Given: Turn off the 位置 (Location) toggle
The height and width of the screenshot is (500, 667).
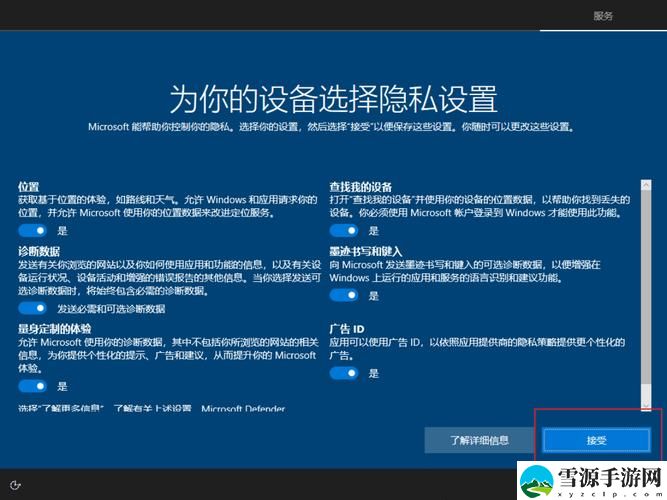Looking at the screenshot, I should coord(32,231).
